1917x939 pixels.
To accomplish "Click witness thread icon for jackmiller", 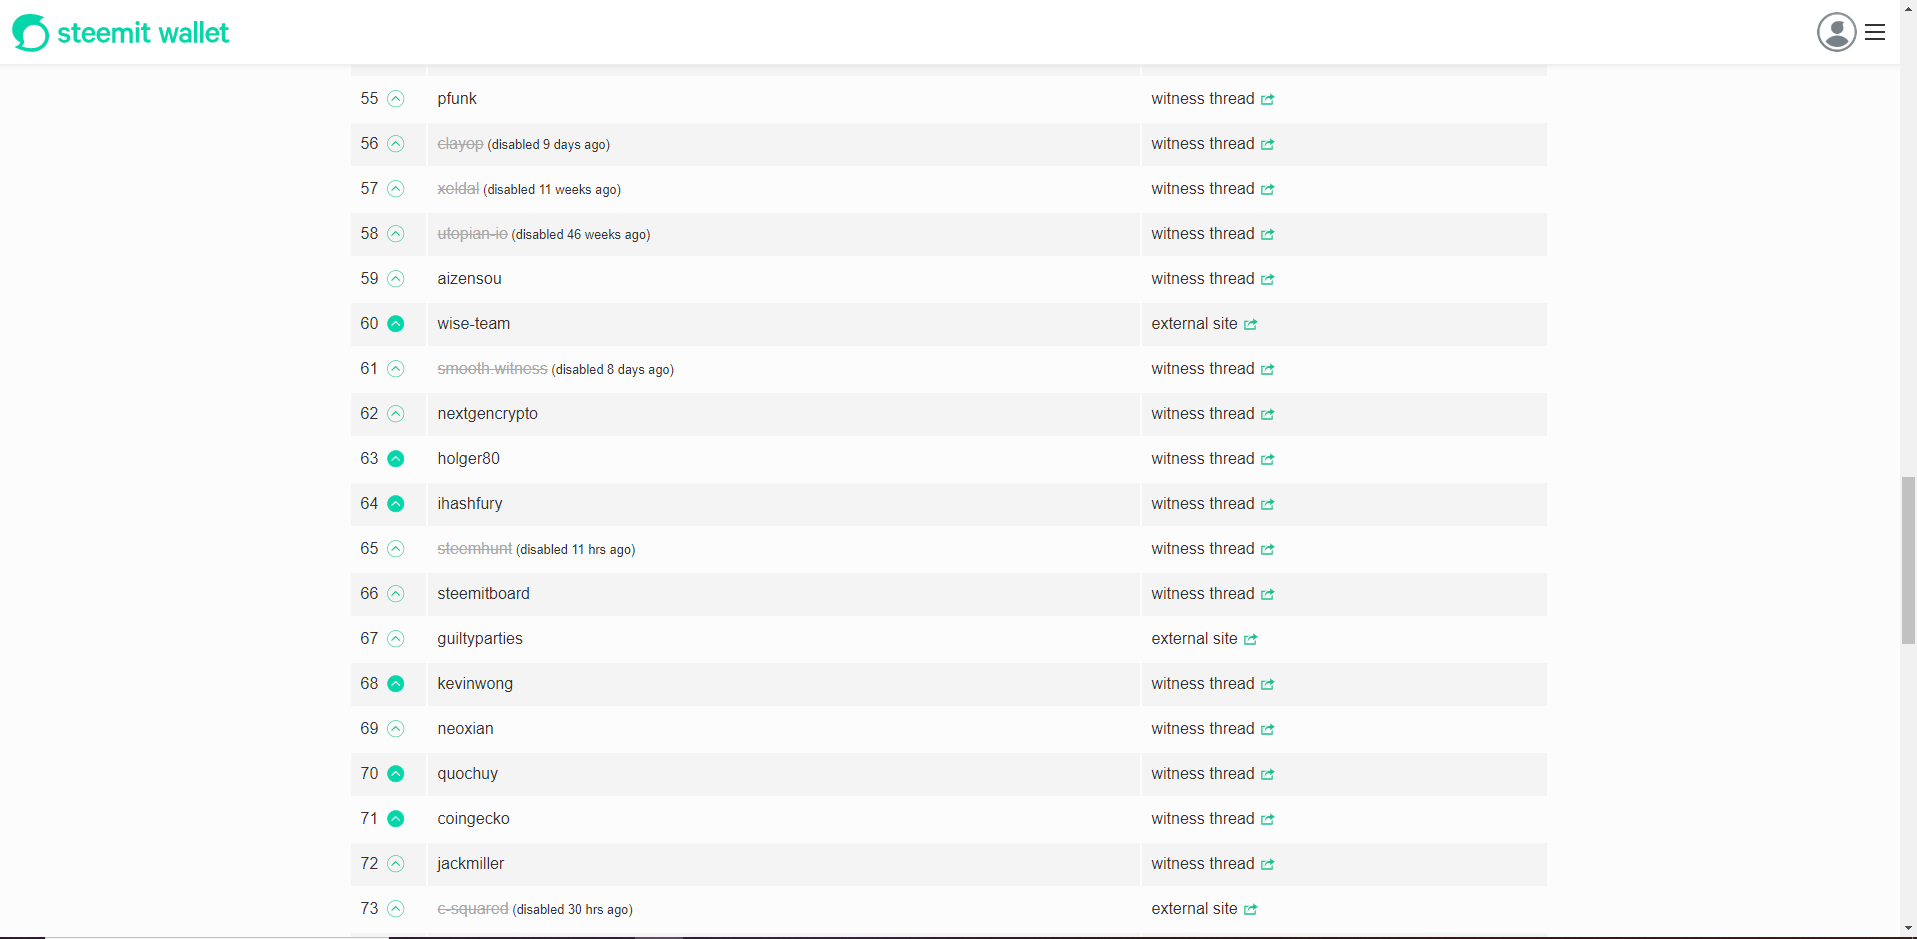I will pyautogui.click(x=1267, y=864).
